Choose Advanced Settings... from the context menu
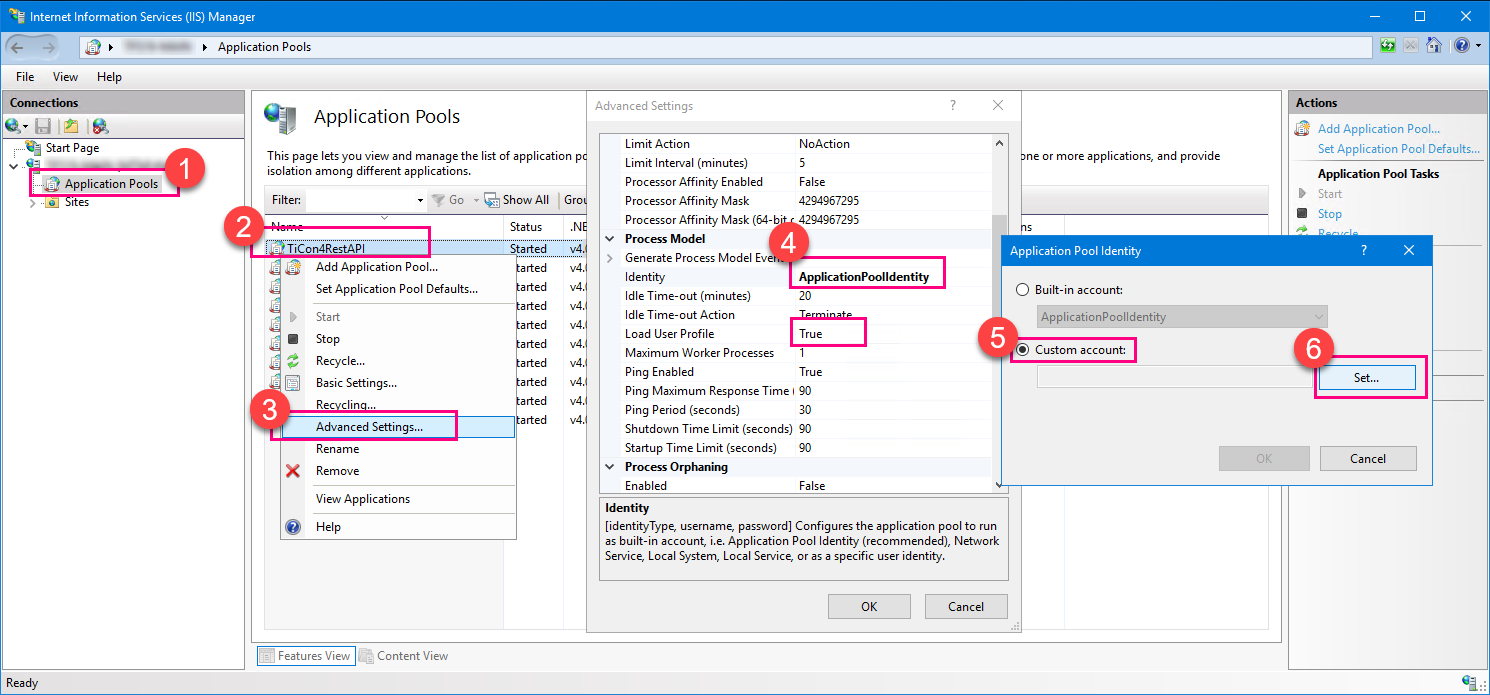The height and width of the screenshot is (695, 1490). (x=369, y=427)
